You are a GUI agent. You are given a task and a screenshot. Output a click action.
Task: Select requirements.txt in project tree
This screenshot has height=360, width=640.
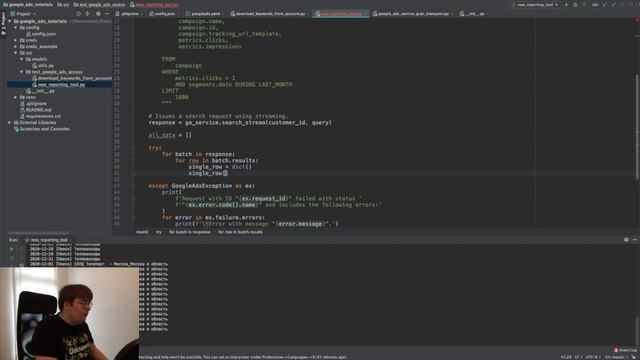40,116
